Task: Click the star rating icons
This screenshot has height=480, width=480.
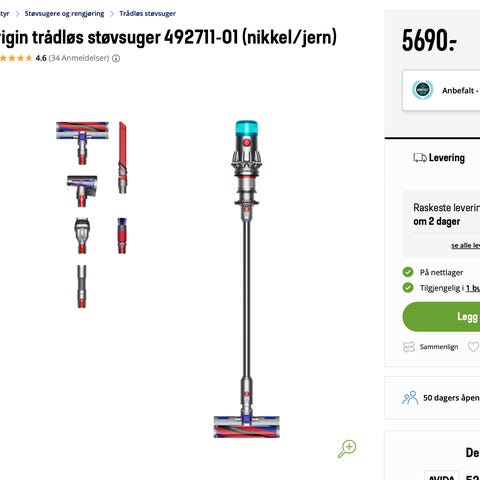Action: coord(16,58)
